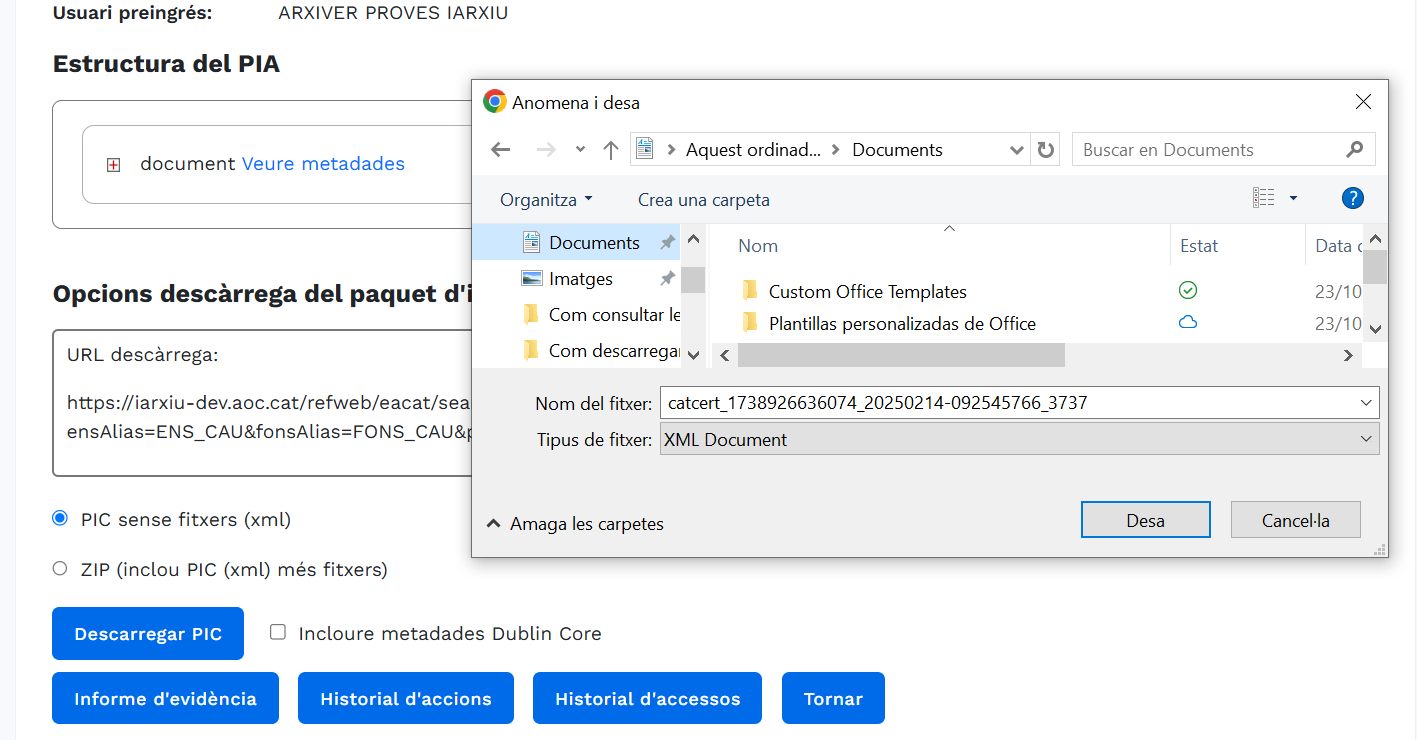Click Plantillas personalizadas folder icon
The image size is (1417, 740).
[x=751, y=323]
